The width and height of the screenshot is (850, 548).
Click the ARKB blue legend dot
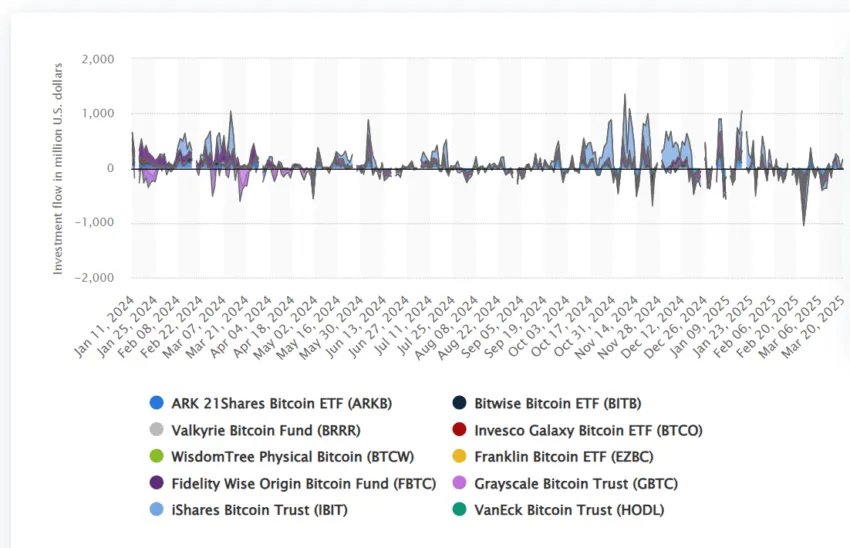tap(157, 403)
